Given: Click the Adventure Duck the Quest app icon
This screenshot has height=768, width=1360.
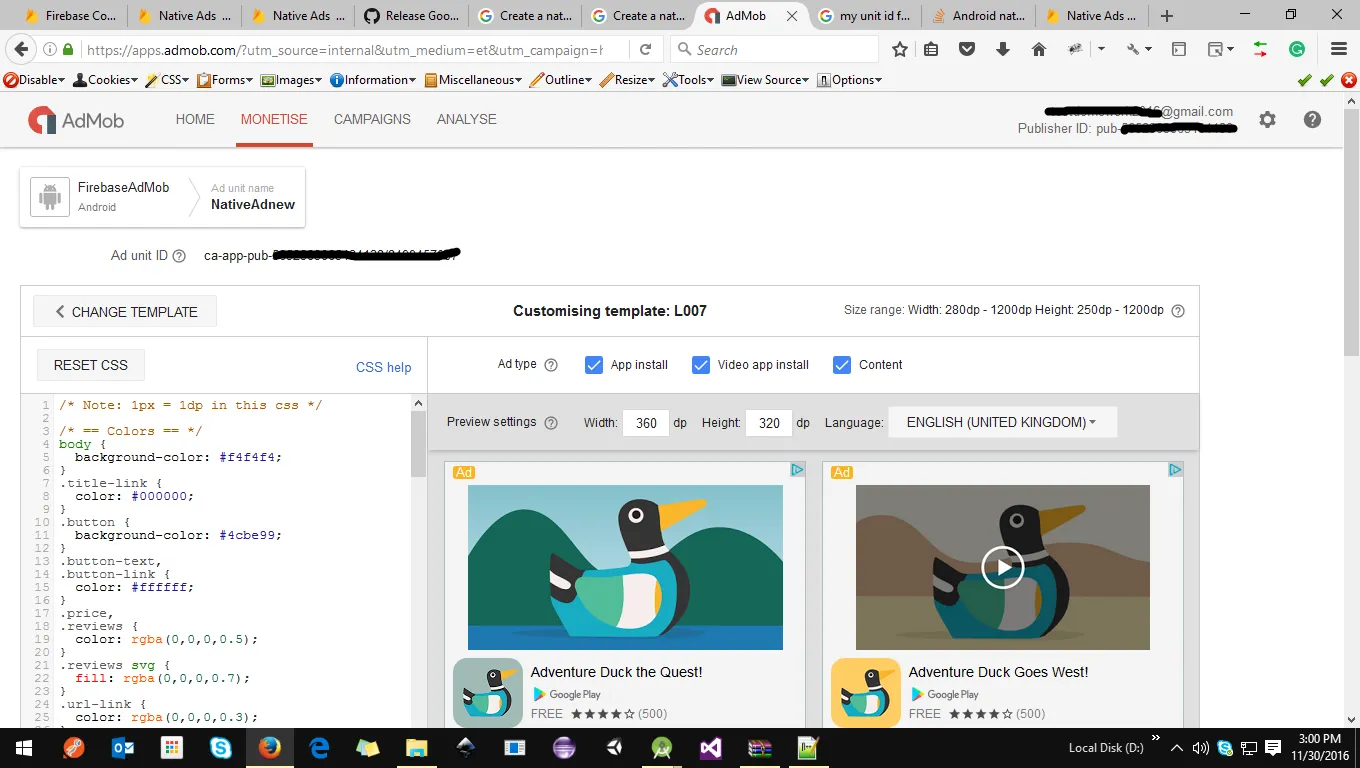Looking at the screenshot, I should coord(488,692).
